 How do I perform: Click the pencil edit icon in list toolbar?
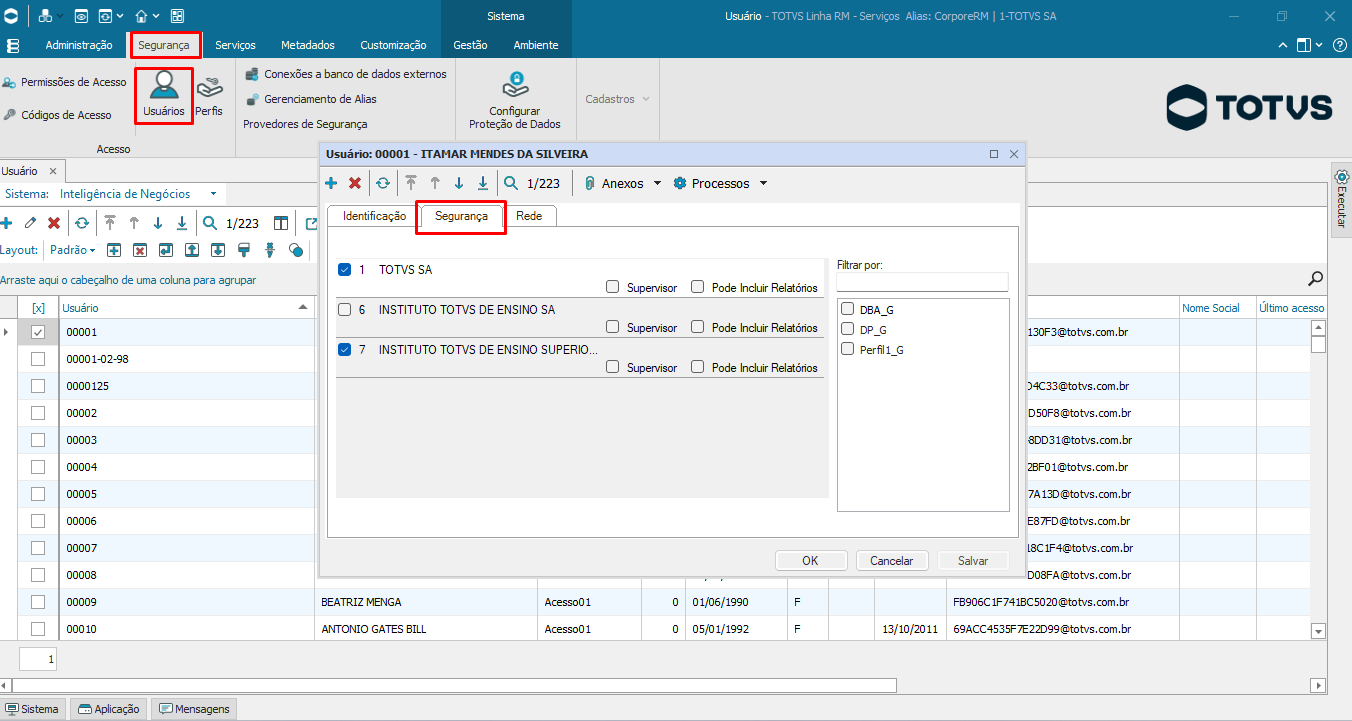click(x=30, y=223)
